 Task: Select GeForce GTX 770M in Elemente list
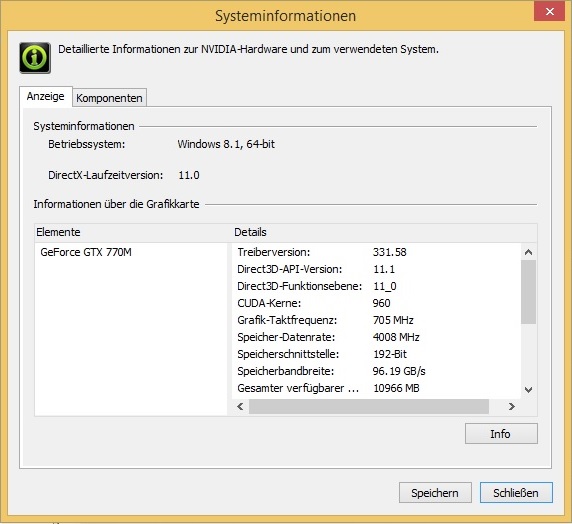point(86,252)
